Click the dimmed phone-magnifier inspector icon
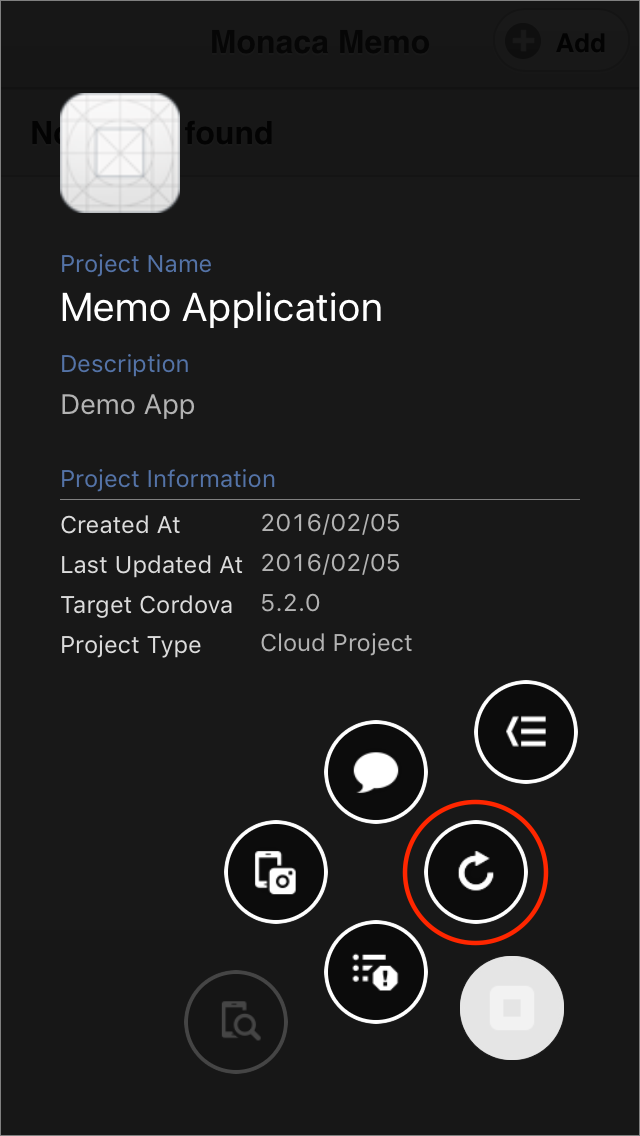 (x=236, y=1022)
